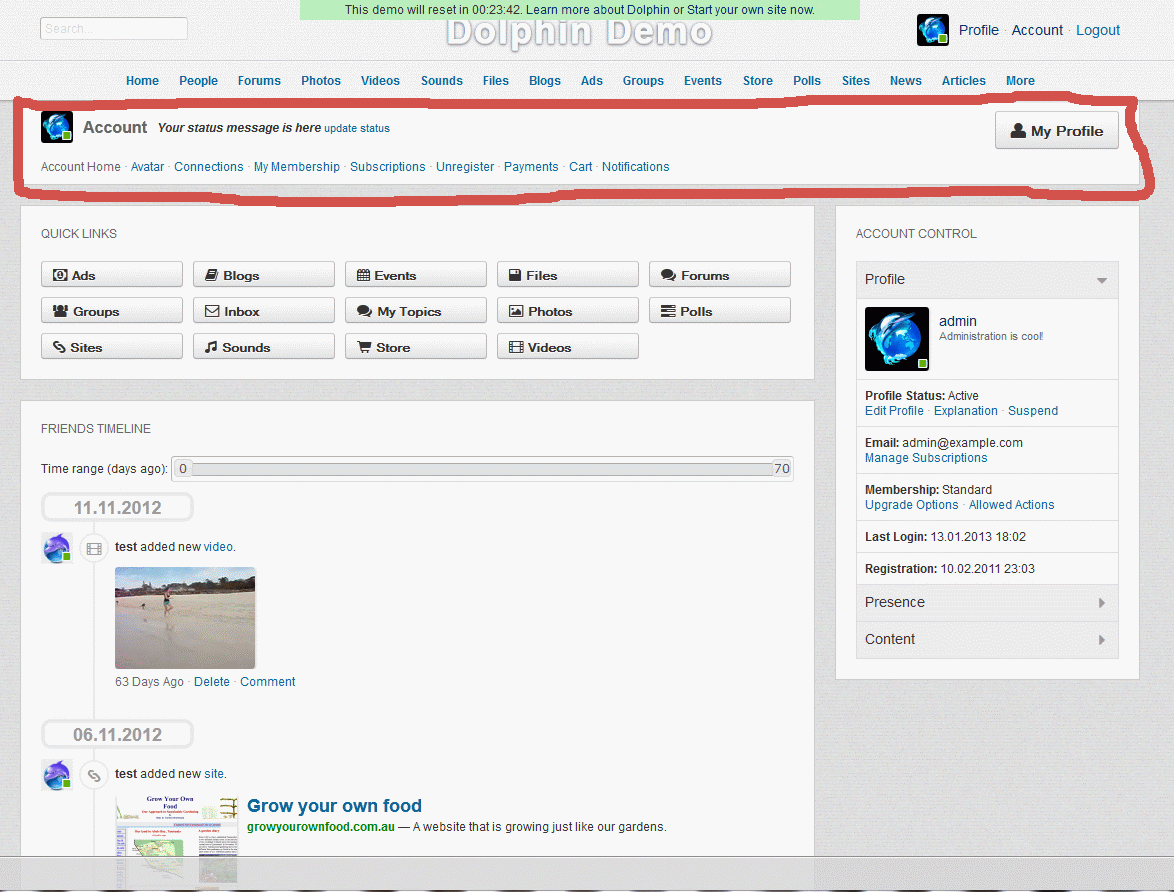Open the More menu in navigation bar
Image resolution: width=1174 pixels, height=892 pixels.
(1020, 81)
